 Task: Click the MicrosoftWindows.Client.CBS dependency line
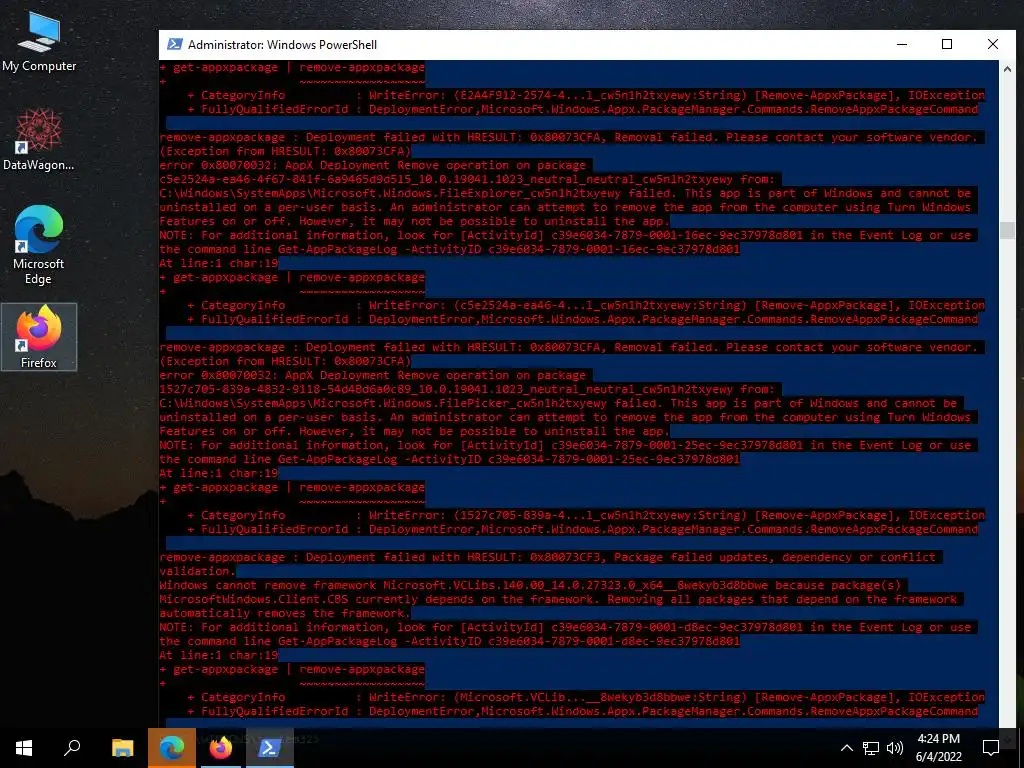pyautogui.click(x=558, y=599)
